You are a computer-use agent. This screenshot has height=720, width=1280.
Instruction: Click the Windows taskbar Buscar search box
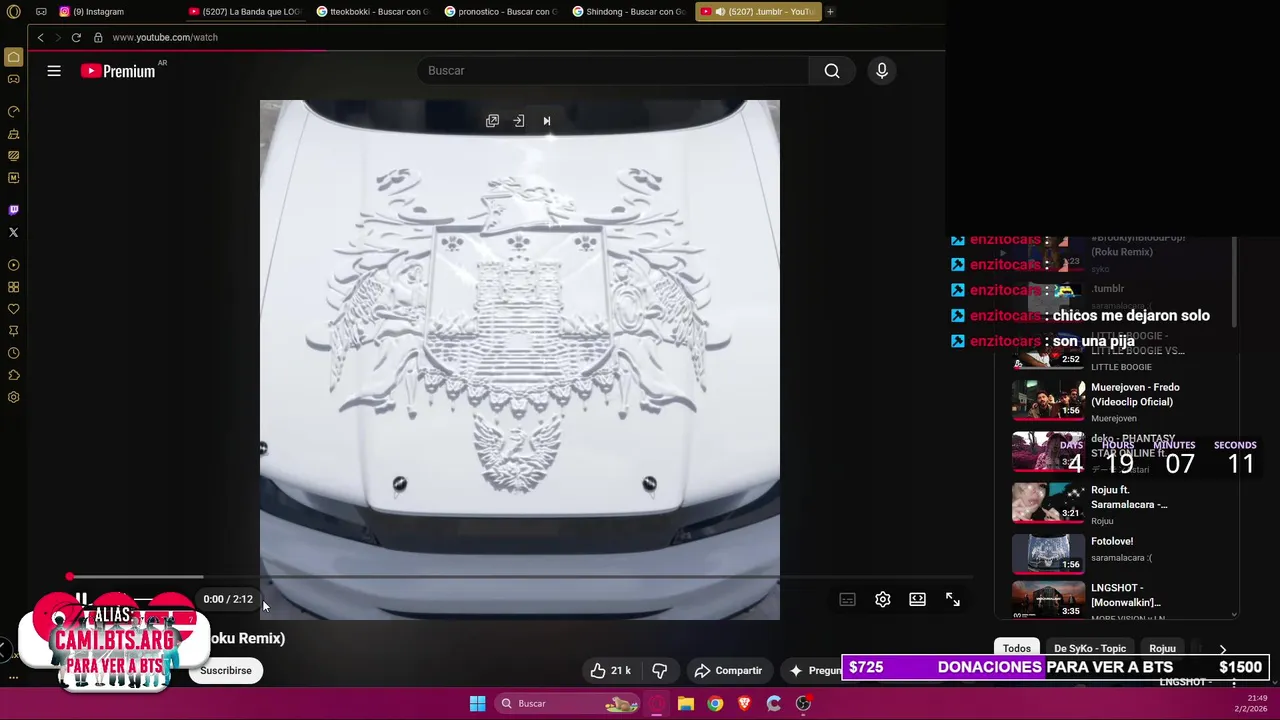click(569, 704)
